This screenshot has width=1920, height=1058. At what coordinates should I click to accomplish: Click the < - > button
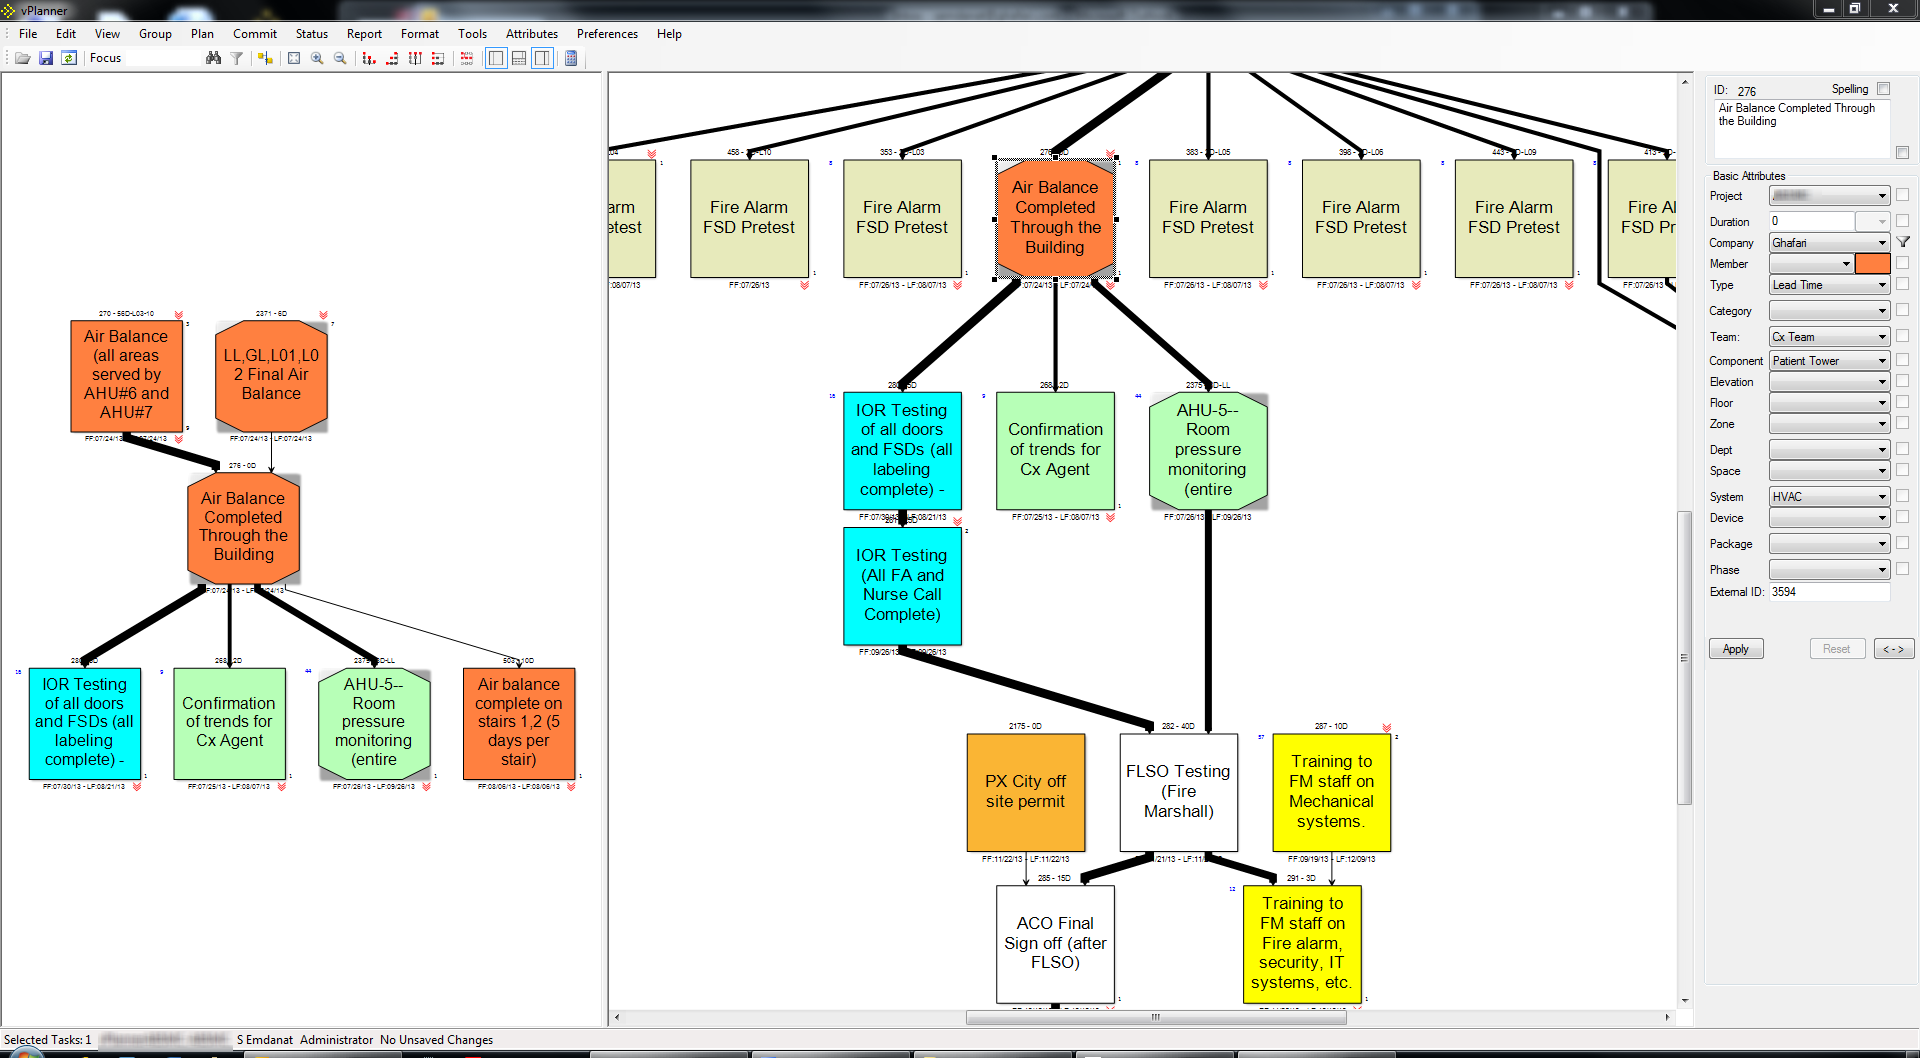1894,649
